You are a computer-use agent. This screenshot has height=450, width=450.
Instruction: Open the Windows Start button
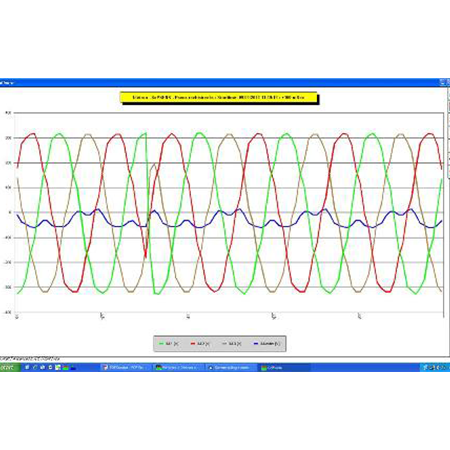(9, 367)
